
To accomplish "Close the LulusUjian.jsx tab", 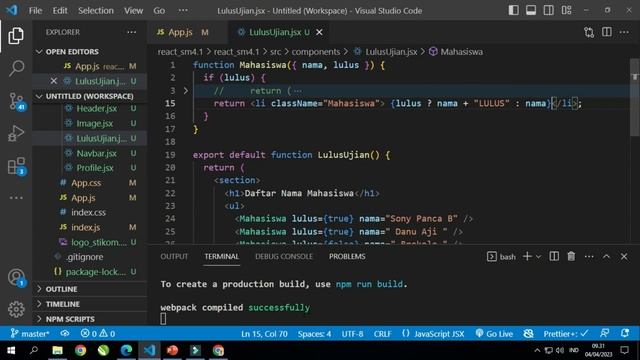I will point(319,32).
